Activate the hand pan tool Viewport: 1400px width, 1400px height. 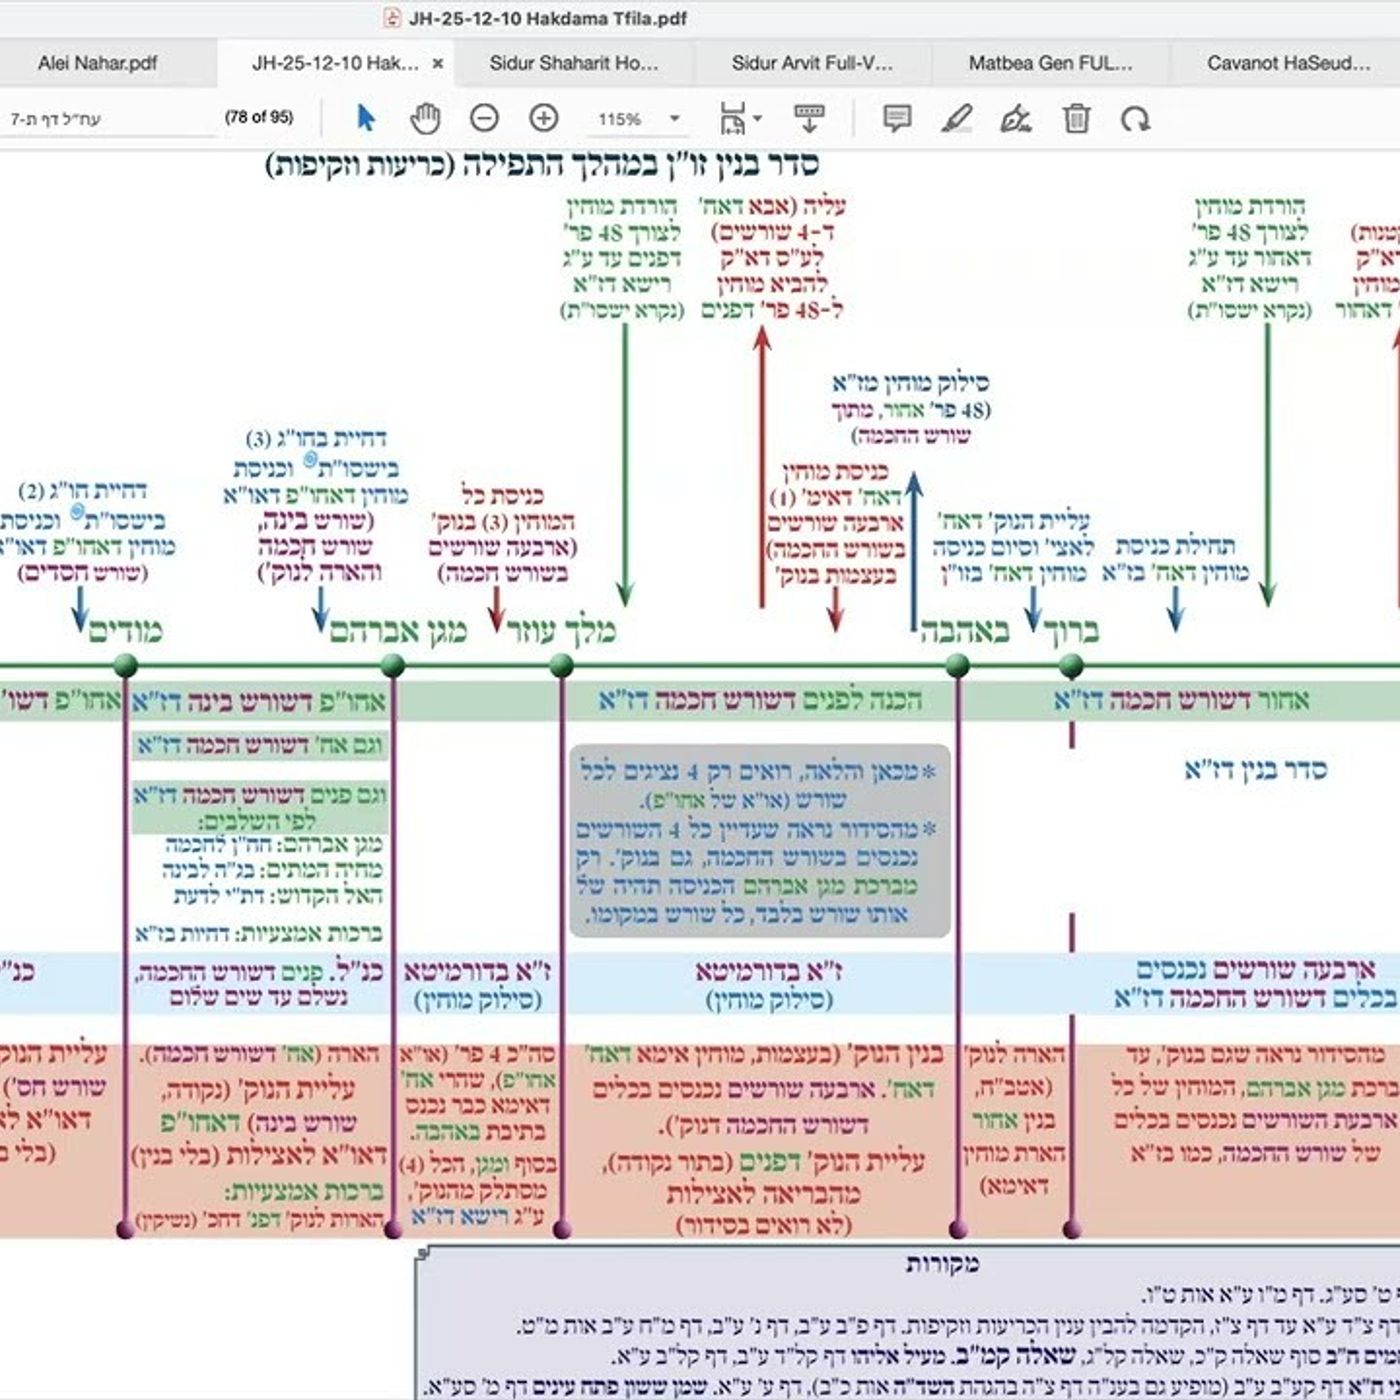point(425,118)
